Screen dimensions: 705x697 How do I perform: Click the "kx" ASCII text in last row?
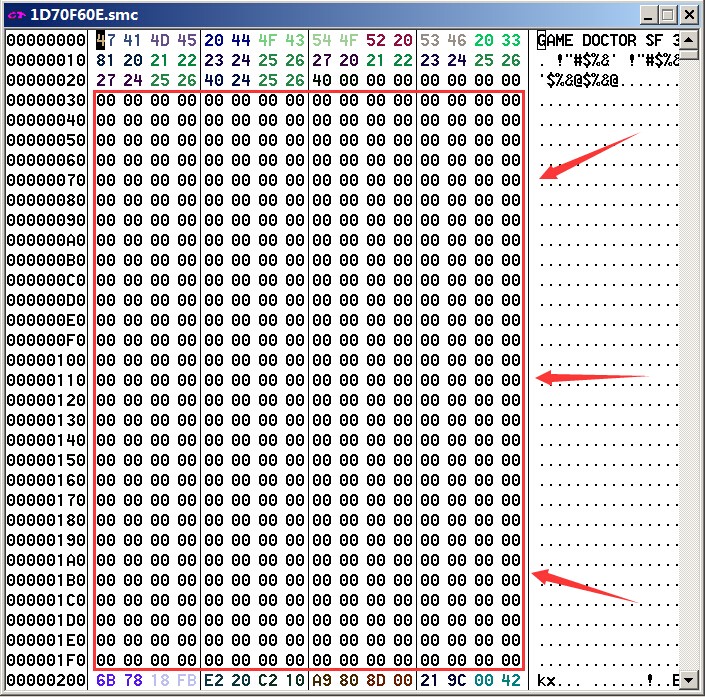pyautogui.click(x=547, y=680)
